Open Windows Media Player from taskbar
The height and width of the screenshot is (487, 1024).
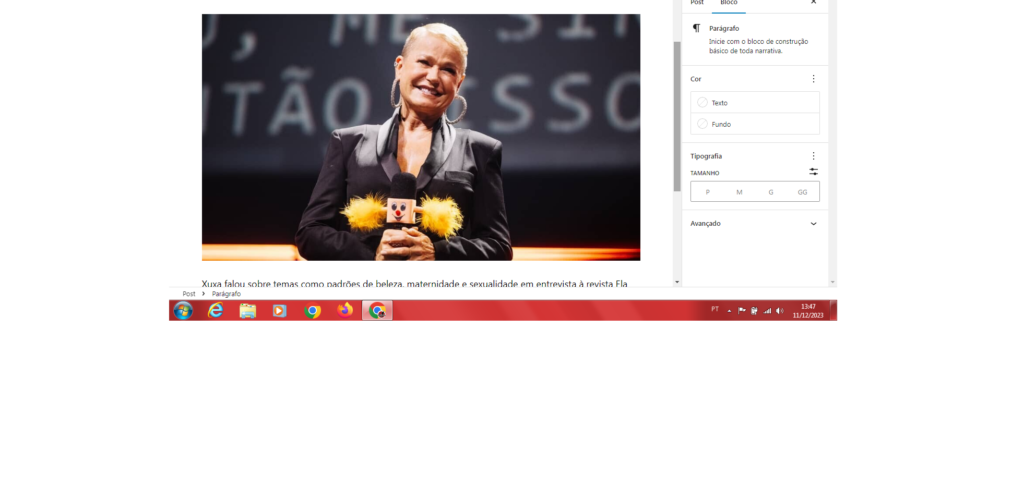(280, 311)
